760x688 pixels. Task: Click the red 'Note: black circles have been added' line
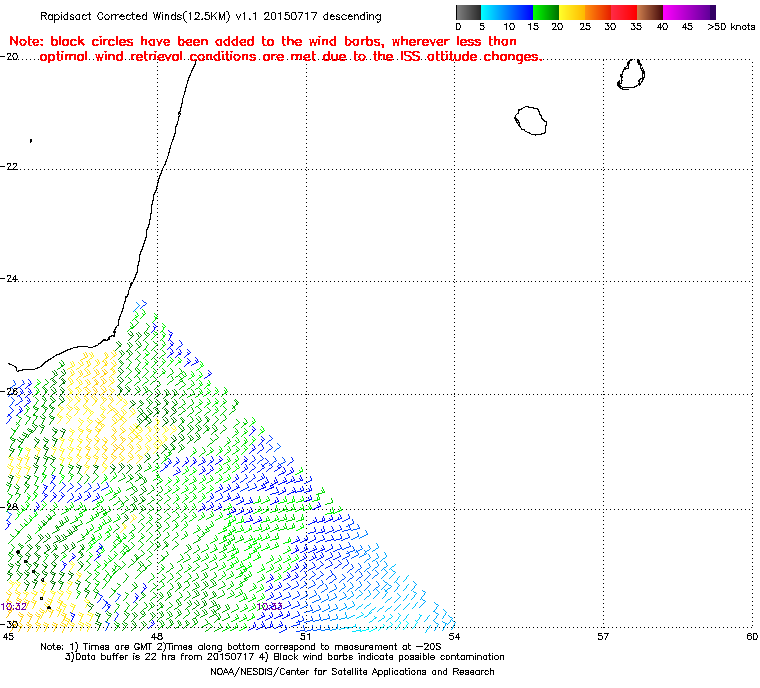[x=263, y=41]
